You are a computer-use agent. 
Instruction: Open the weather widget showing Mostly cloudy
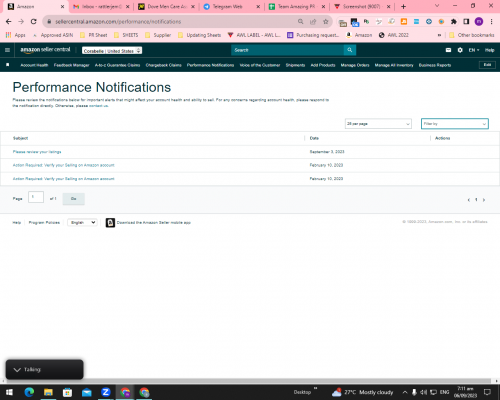362,392
